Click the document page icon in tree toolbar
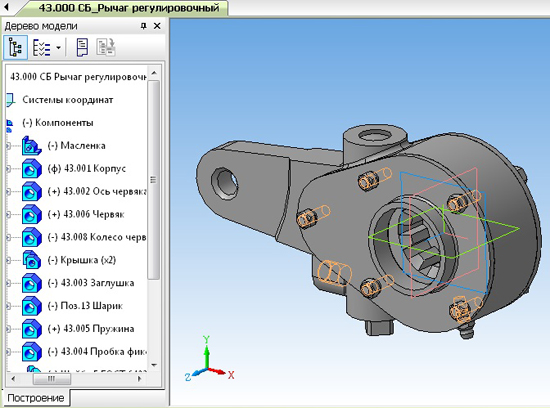The height and width of the screenshot is (408, 550). click(82, 47)
